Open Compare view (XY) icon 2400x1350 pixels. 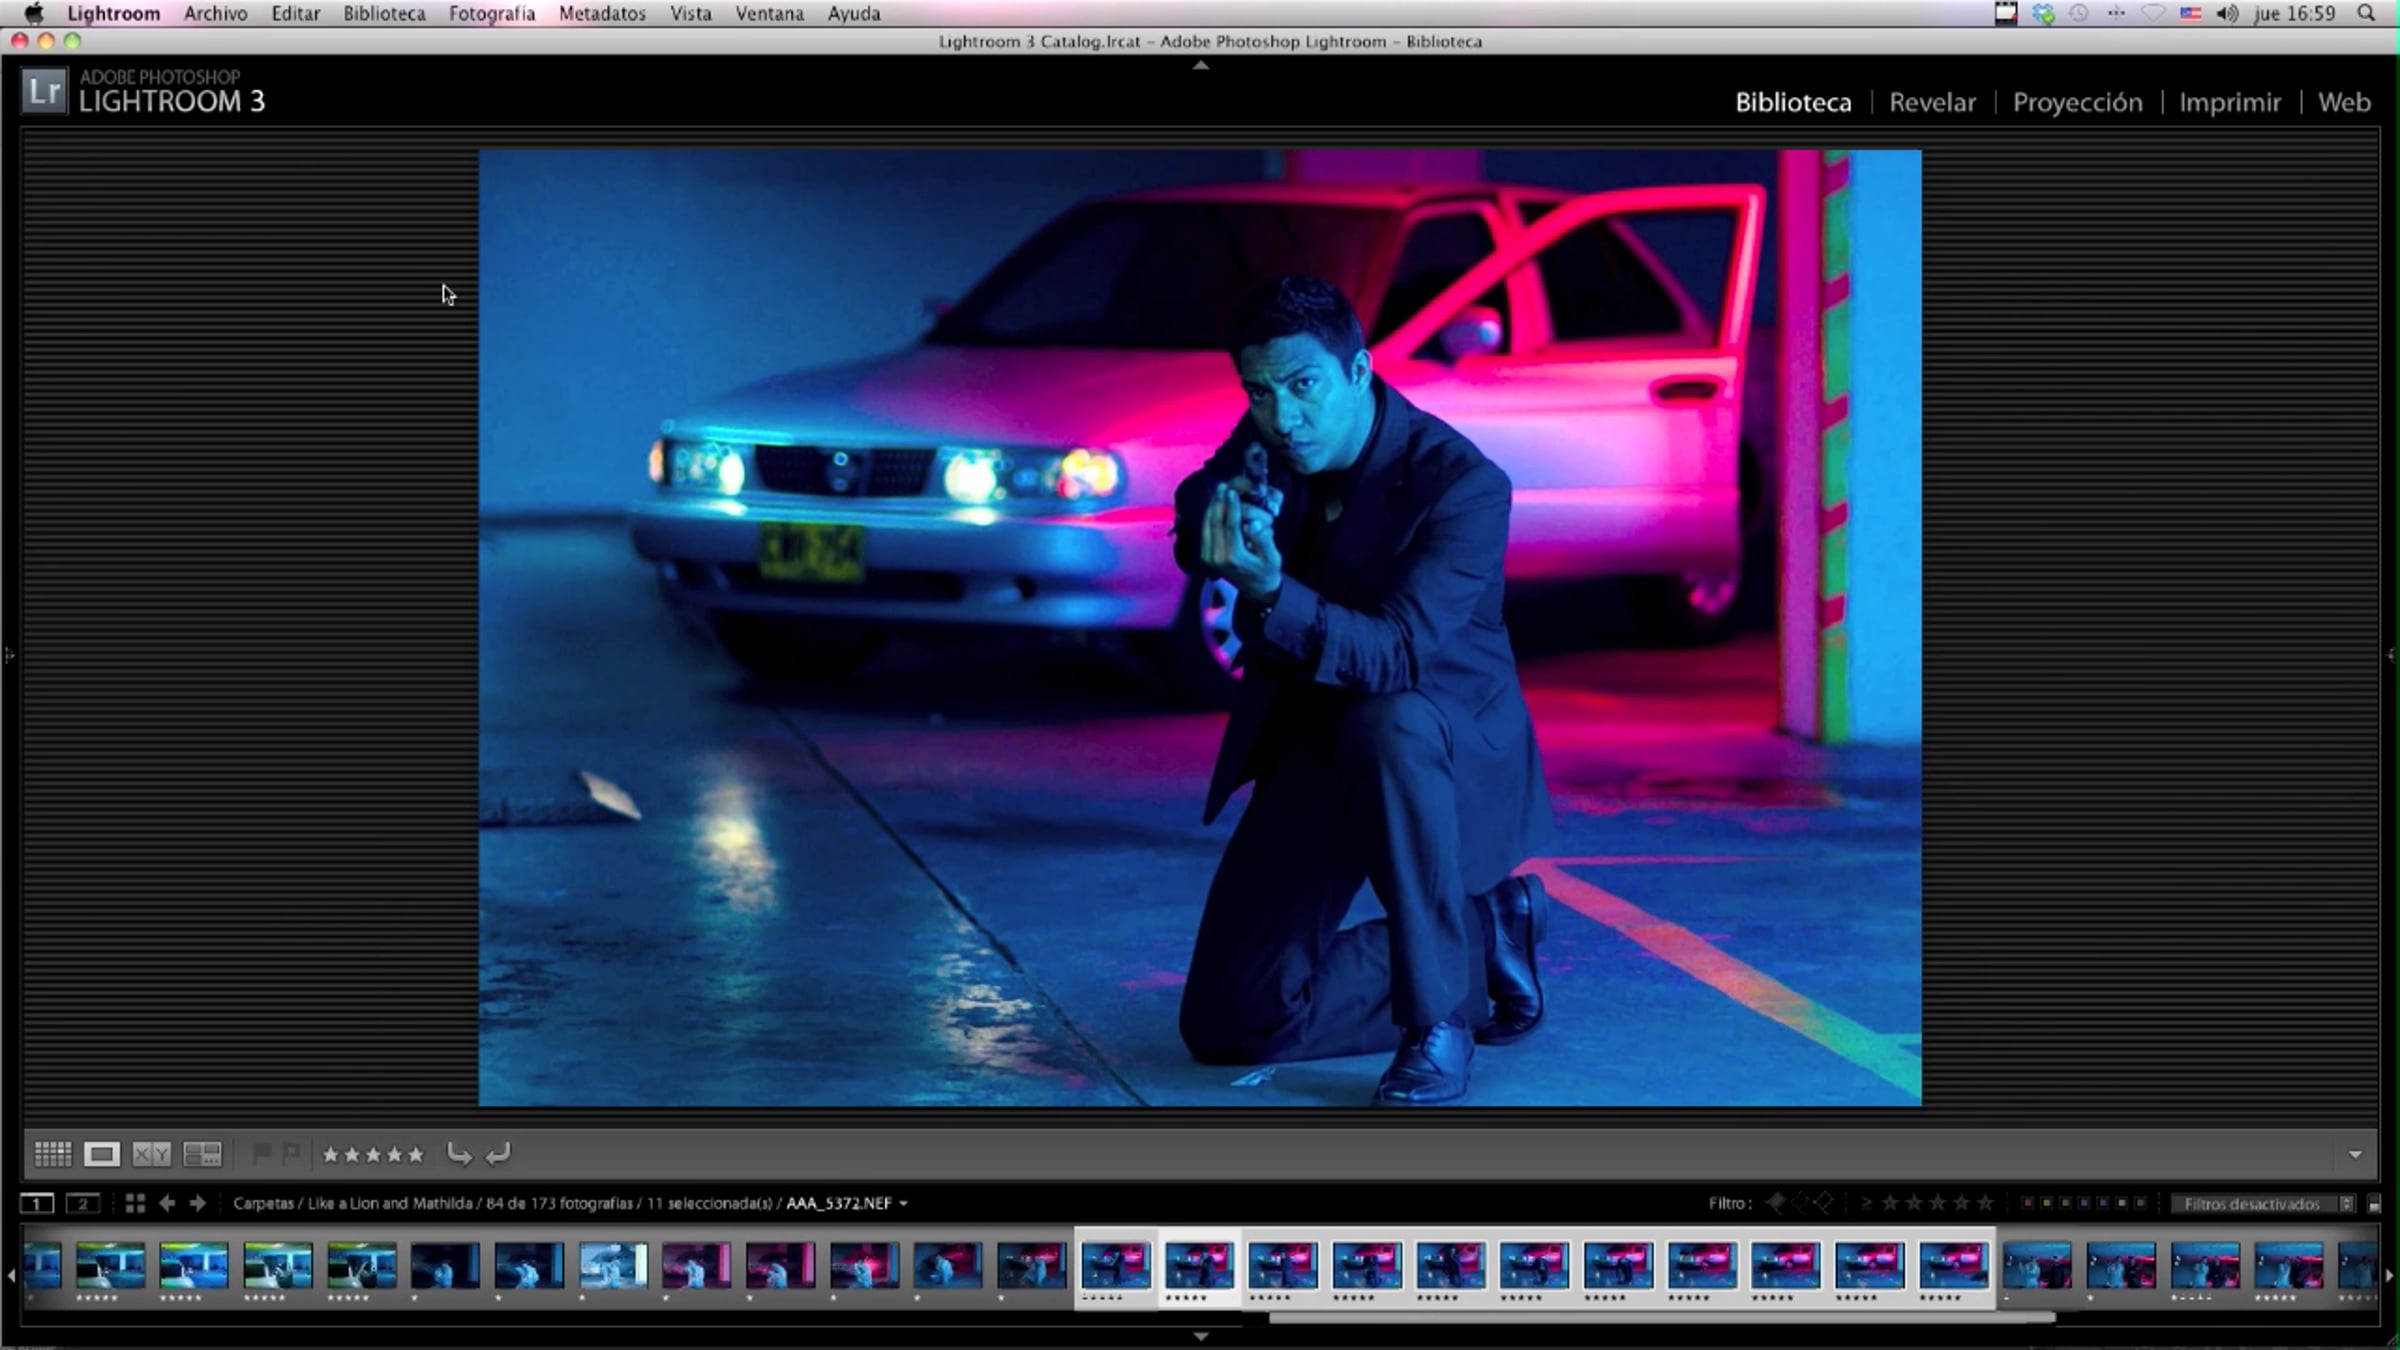pos(152,1155)
